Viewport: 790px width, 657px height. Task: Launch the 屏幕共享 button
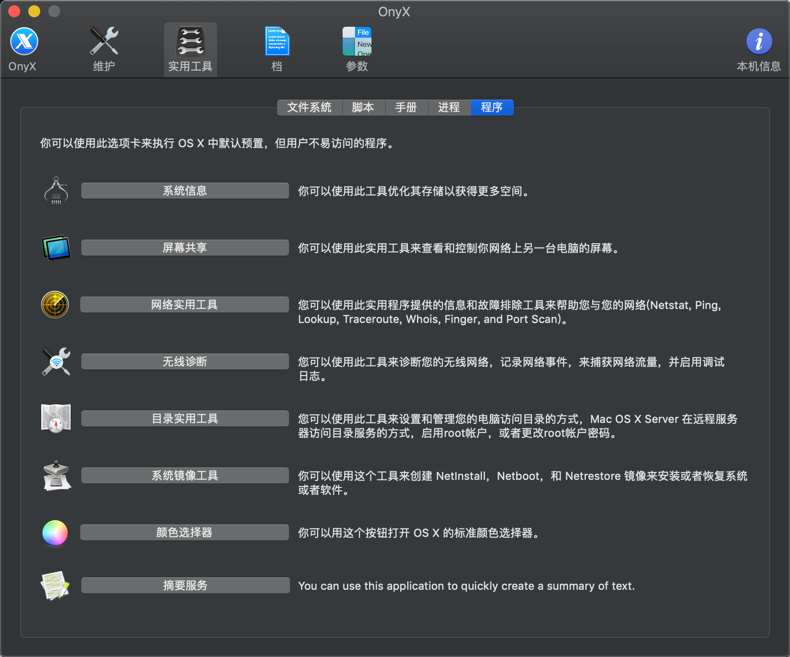[x=185, y=247]
